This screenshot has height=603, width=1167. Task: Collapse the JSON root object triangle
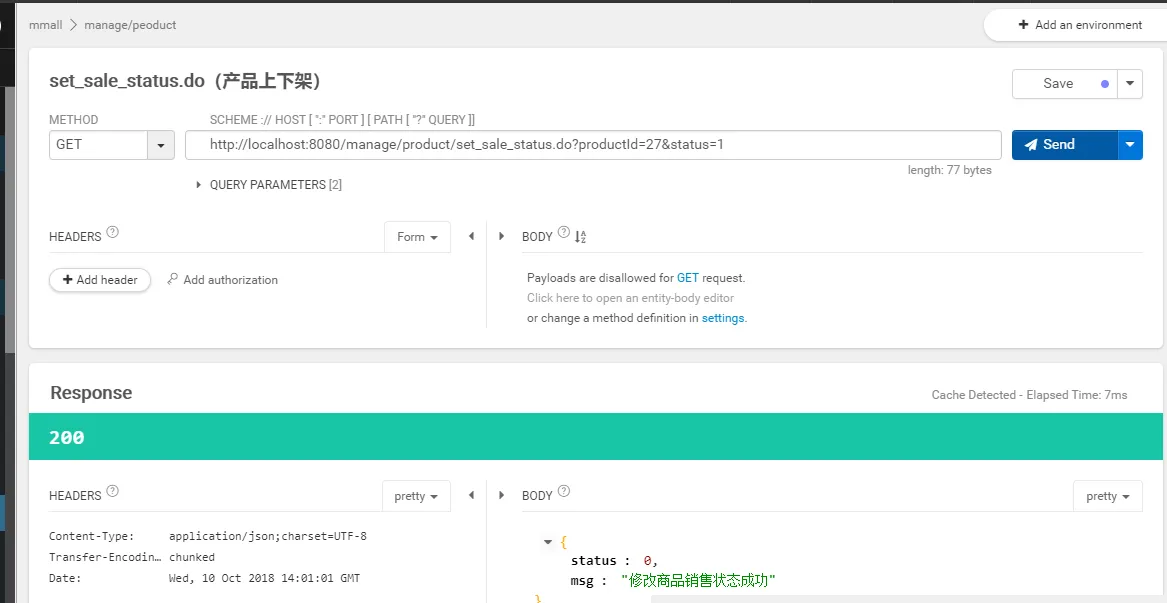point(549,542)
